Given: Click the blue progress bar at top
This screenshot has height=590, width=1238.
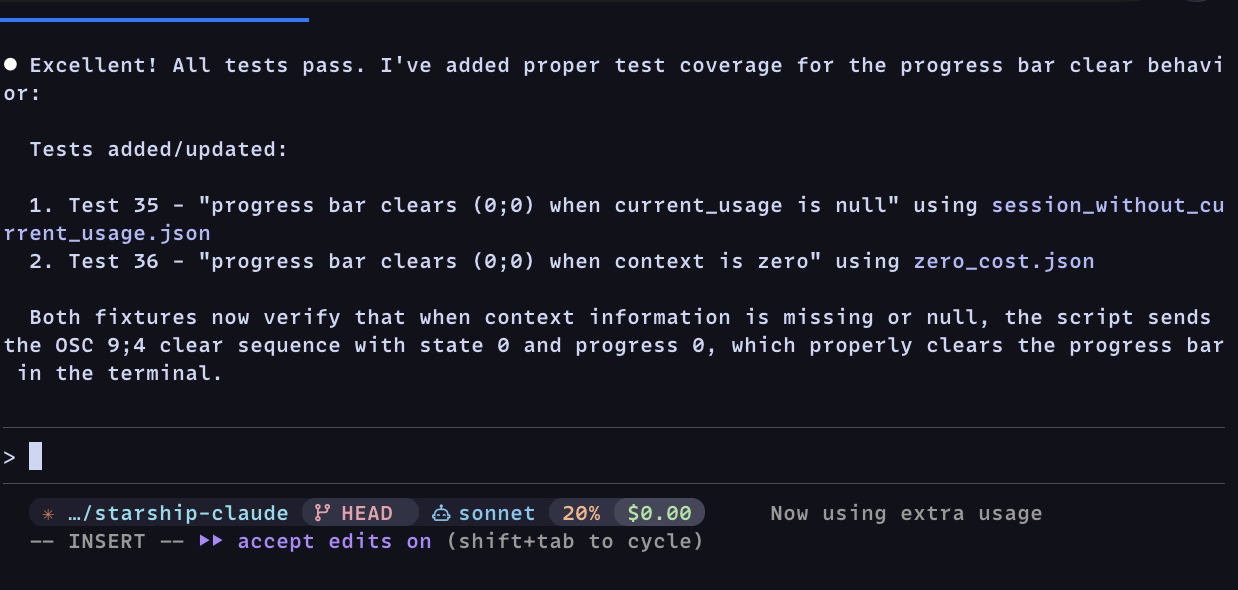Looking at the screenshot, I should pos(154,19).
